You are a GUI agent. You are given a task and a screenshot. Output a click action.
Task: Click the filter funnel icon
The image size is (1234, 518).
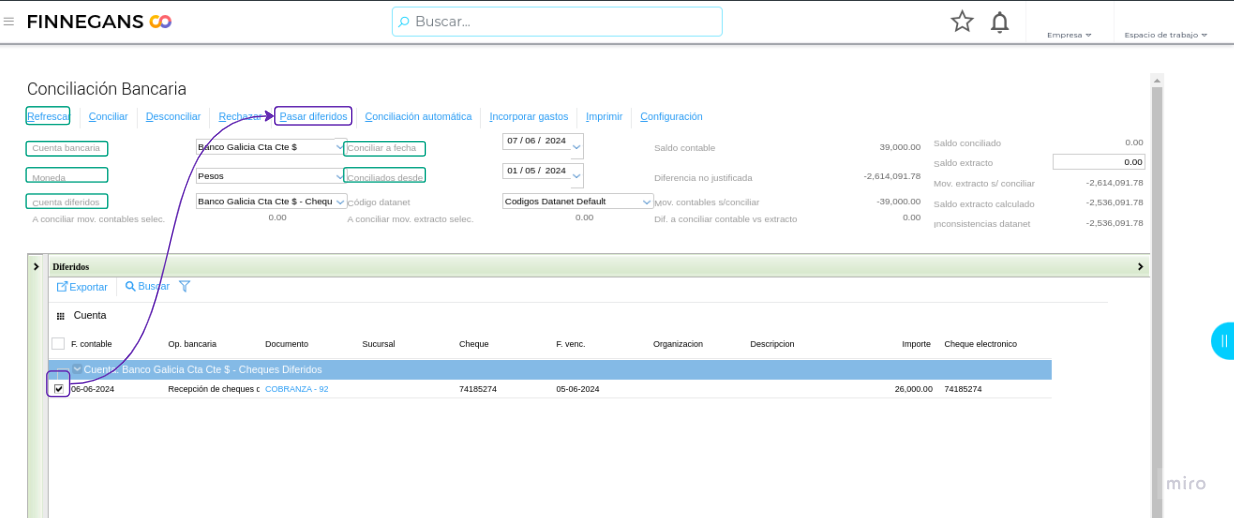(184, 286)
